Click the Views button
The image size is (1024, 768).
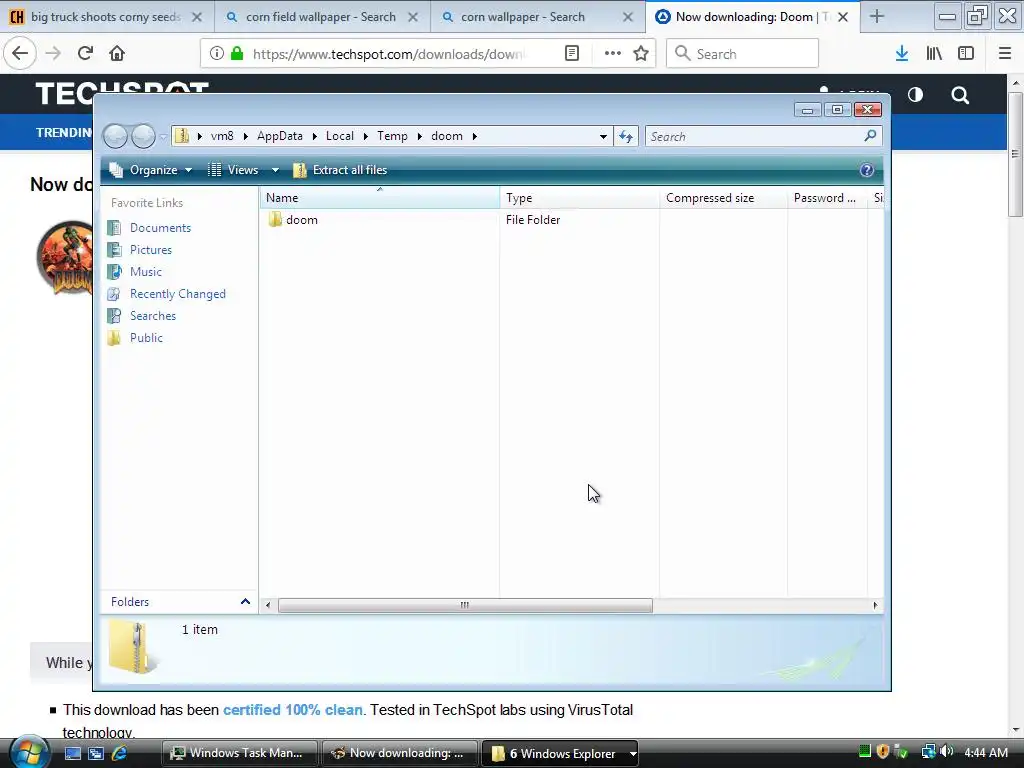233,170
